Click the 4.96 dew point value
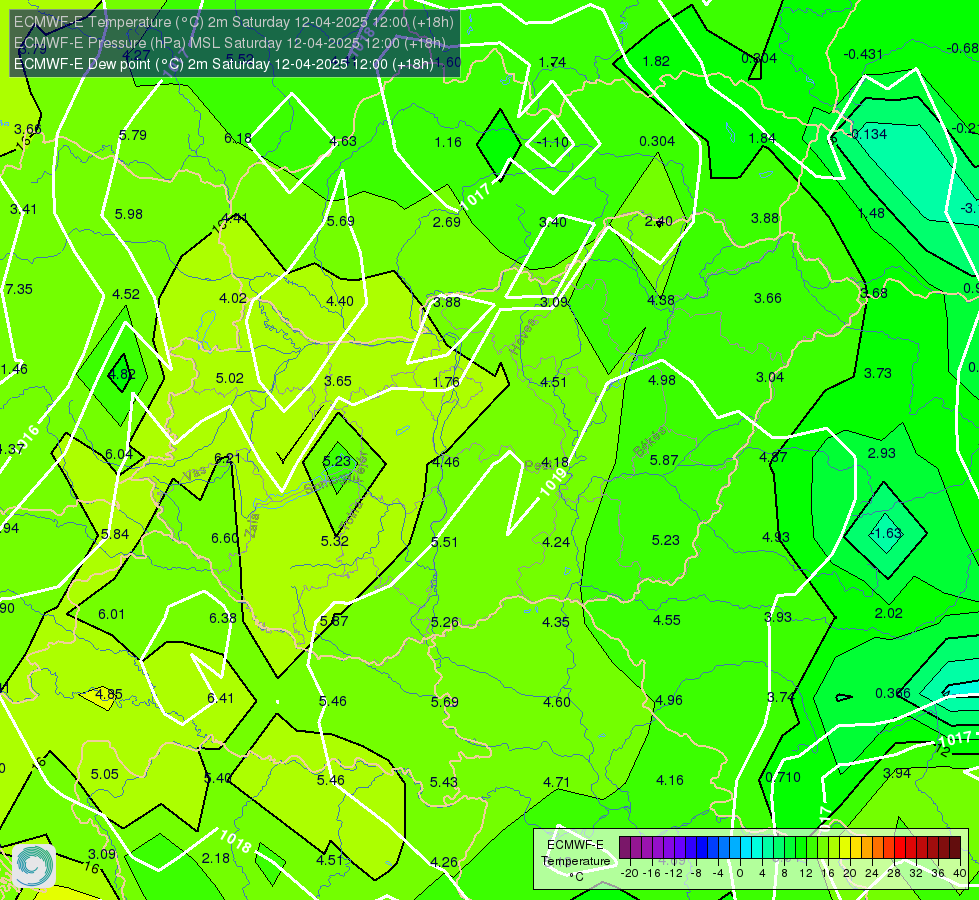 [669, 700]
